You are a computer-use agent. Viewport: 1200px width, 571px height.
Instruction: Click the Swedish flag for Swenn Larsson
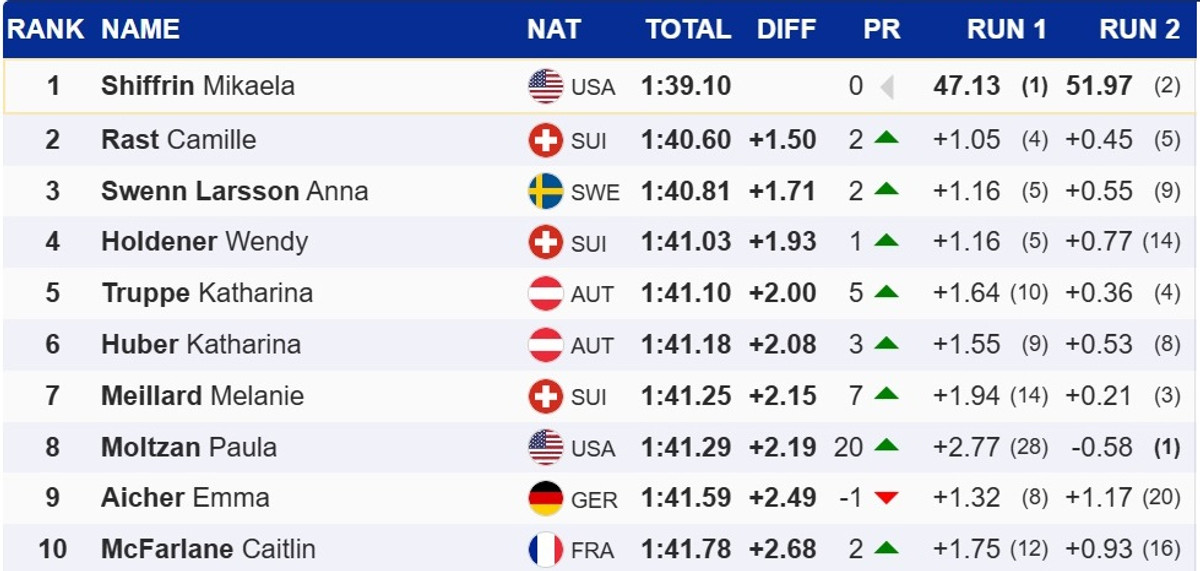pos(546,191)
